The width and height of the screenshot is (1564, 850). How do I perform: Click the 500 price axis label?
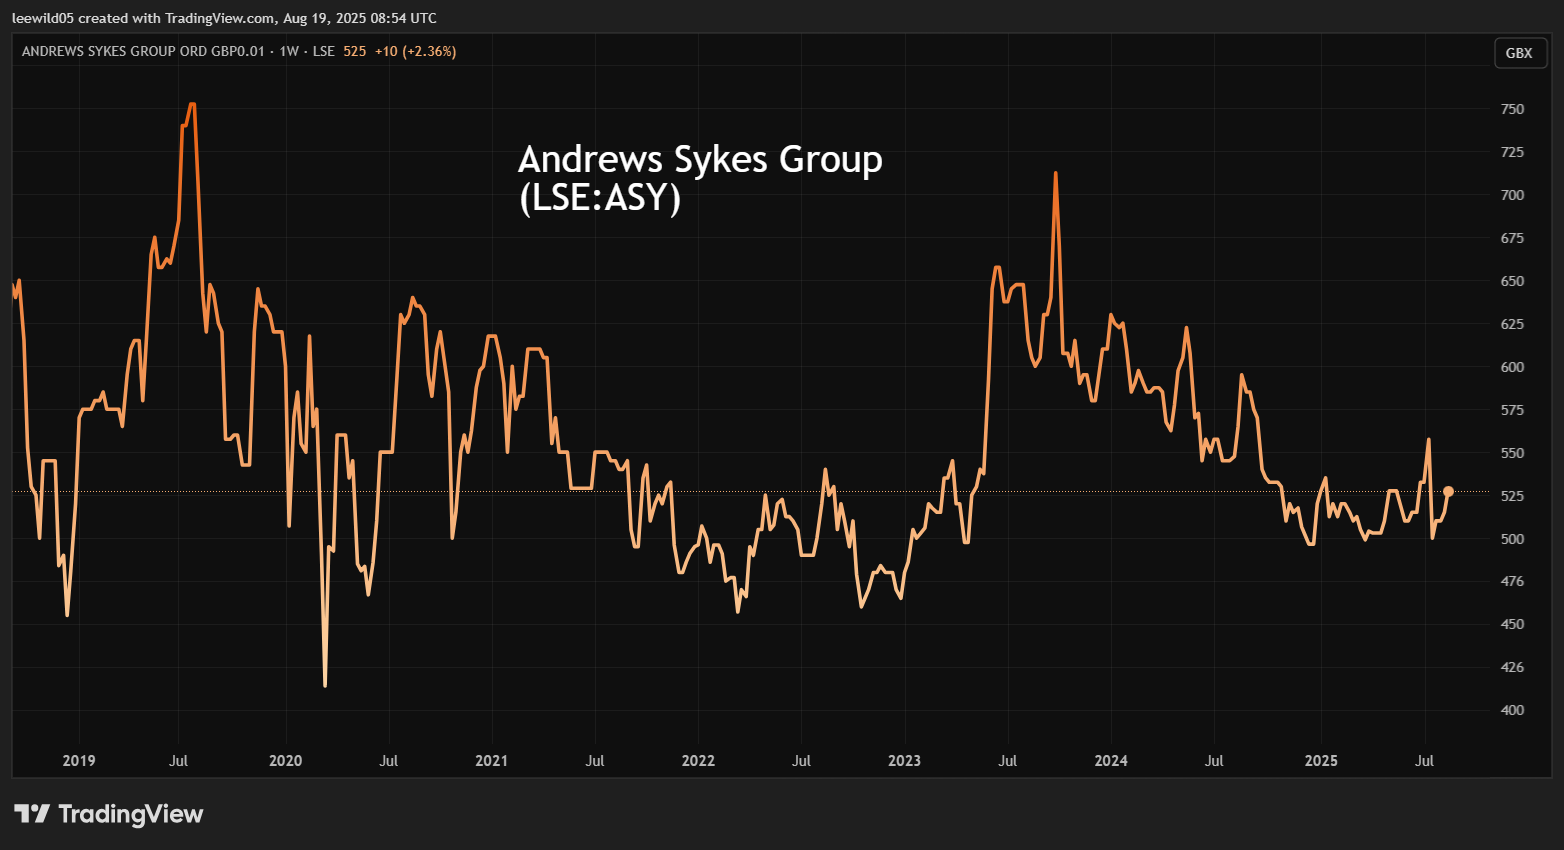point(1512,539)
